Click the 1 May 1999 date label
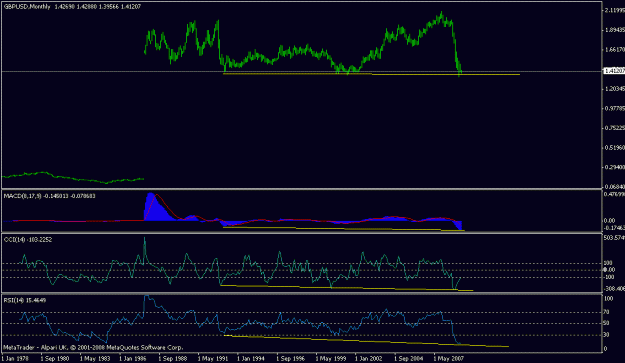This screenshot has width=625, height=363. (x=330, y=358)
